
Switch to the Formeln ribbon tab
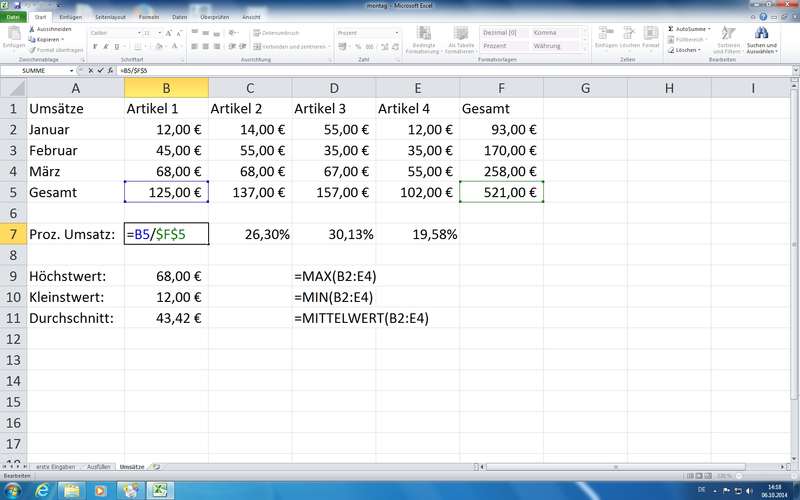point(148,17)
